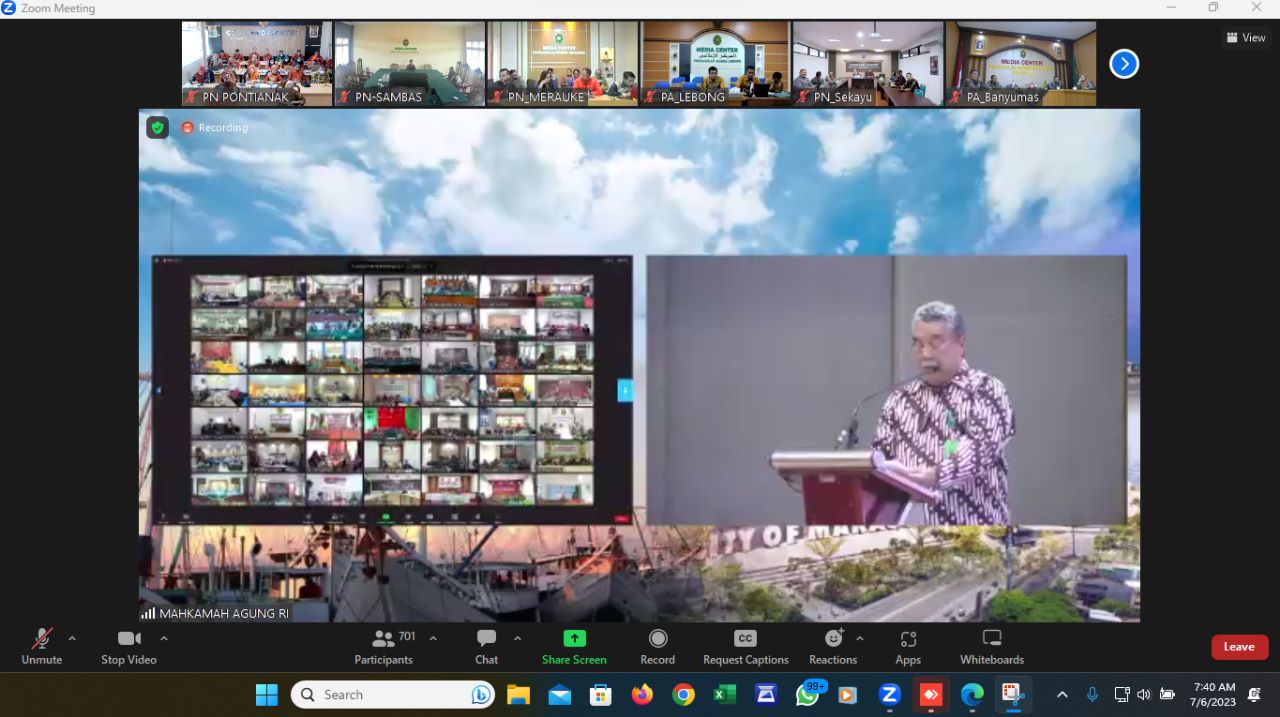The width and height of the screenshot is (1280, 717).
Task: Expand the arrow next to Participants
Action: point(433,638)
